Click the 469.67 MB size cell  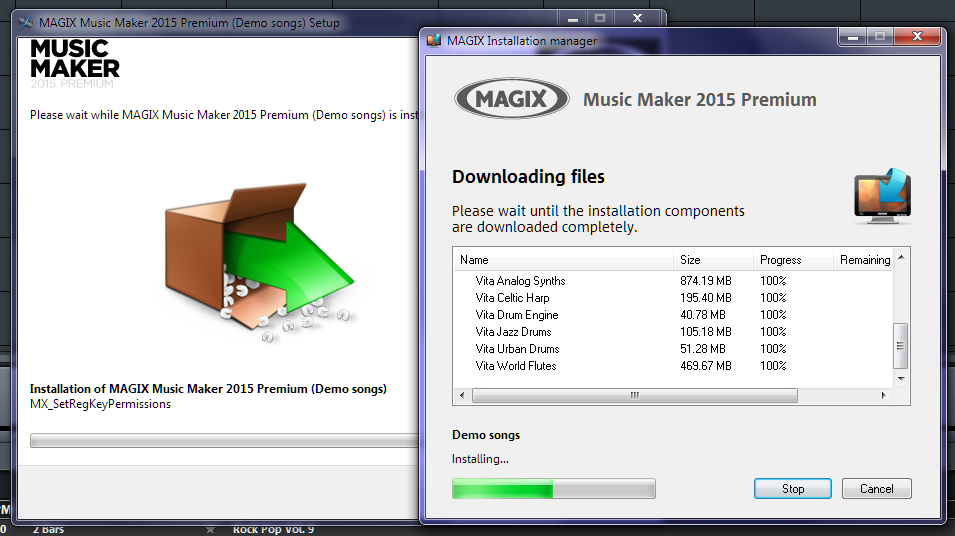point(705,366)
